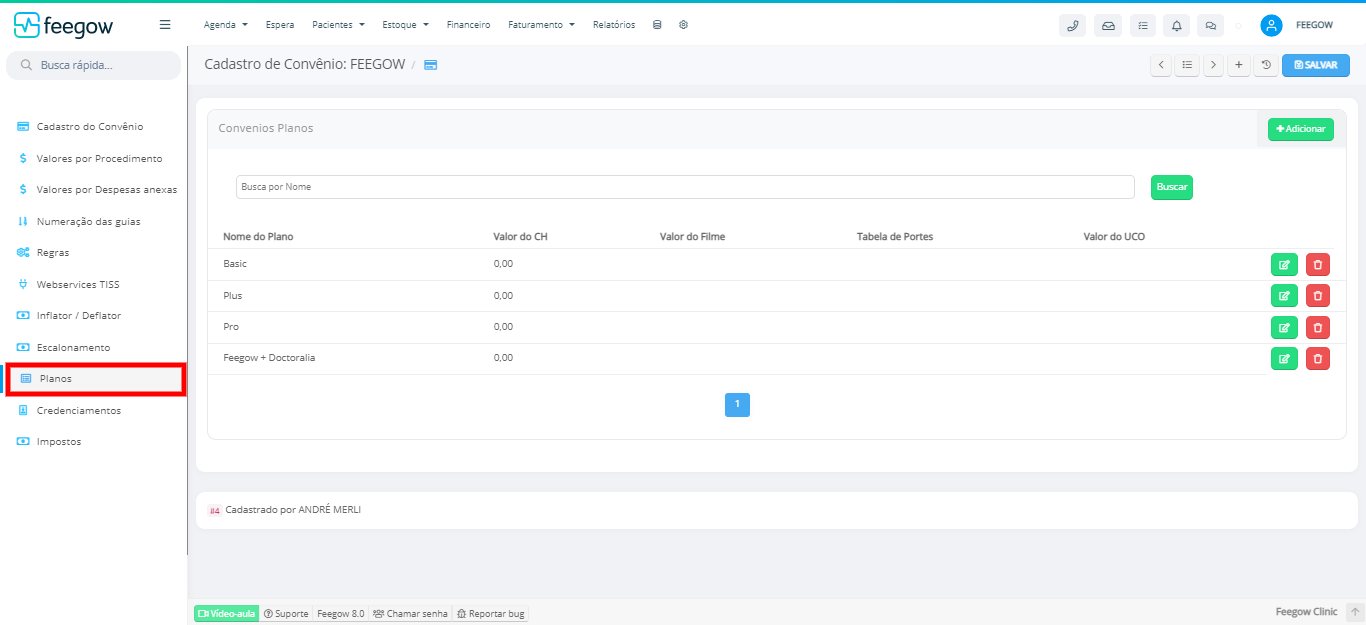The width and height of the screenshot is (1366, 625).
Task: Open the Espera menu item
Action: [x=280, y=25]
